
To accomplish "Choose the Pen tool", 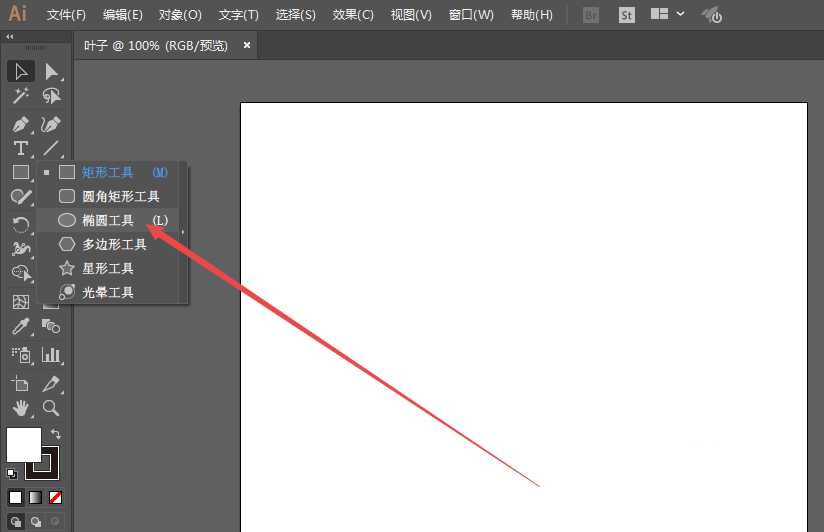I will (20, 124).
